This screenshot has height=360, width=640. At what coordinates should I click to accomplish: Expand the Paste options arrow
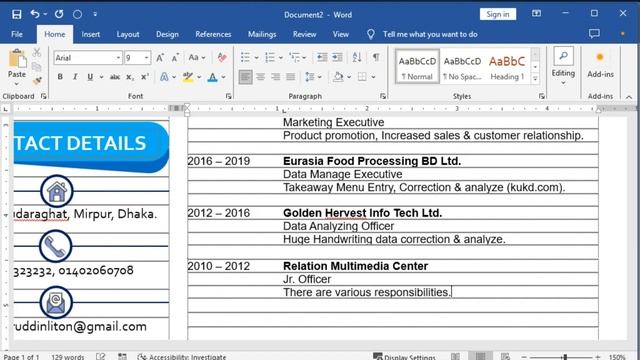point(17,84)
